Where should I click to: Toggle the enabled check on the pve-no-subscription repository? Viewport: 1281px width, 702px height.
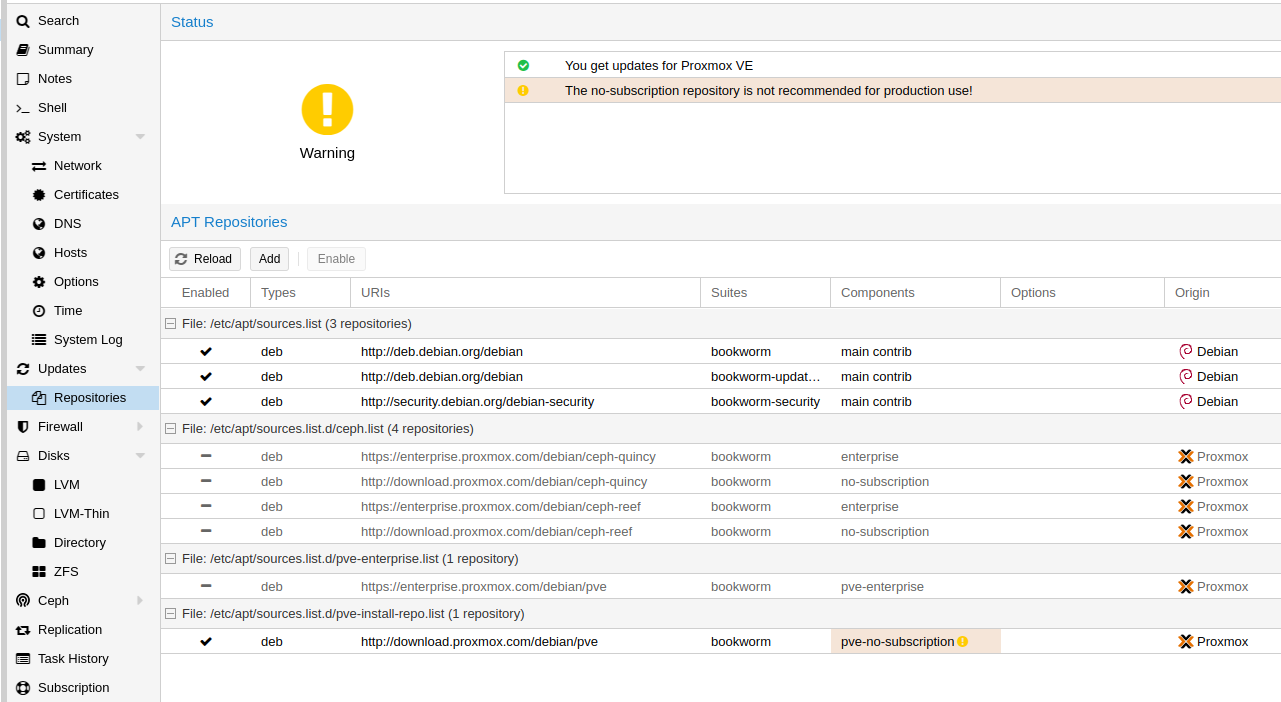point(205,641)
